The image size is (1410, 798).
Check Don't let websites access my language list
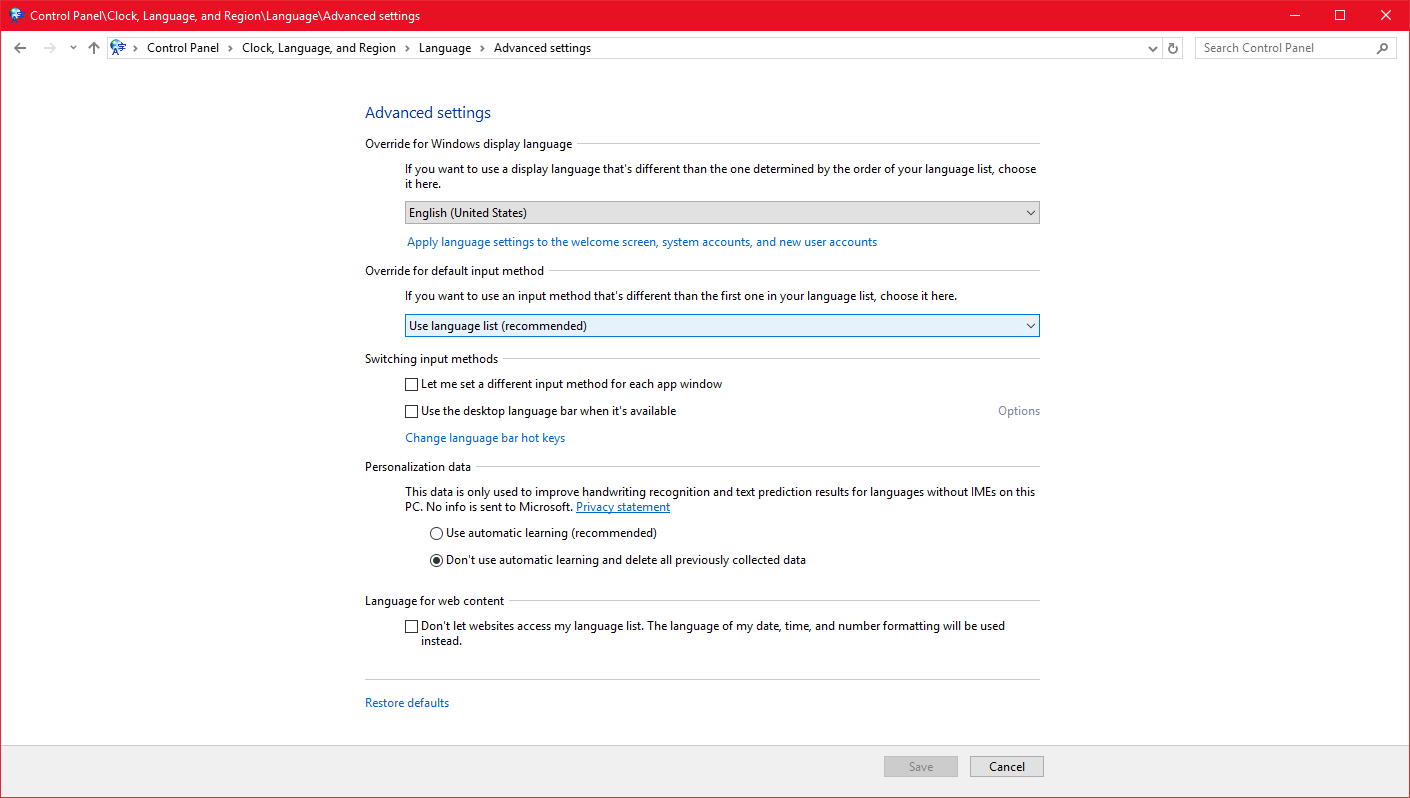411,627
